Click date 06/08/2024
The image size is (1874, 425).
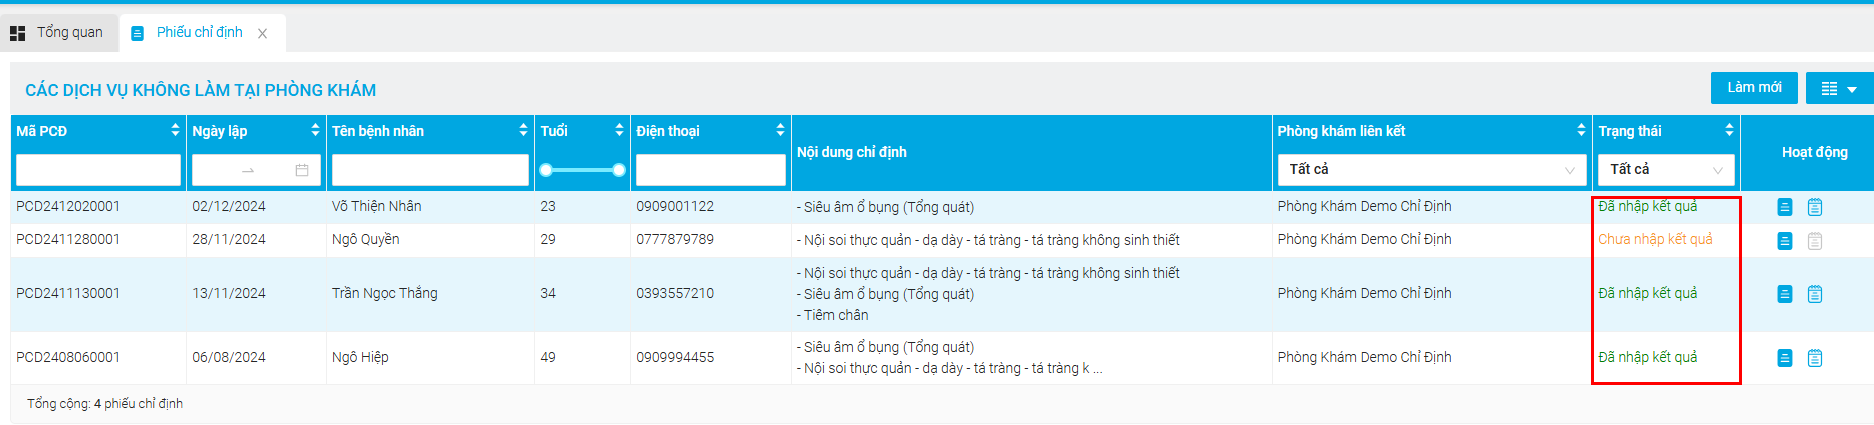(229, 357)
